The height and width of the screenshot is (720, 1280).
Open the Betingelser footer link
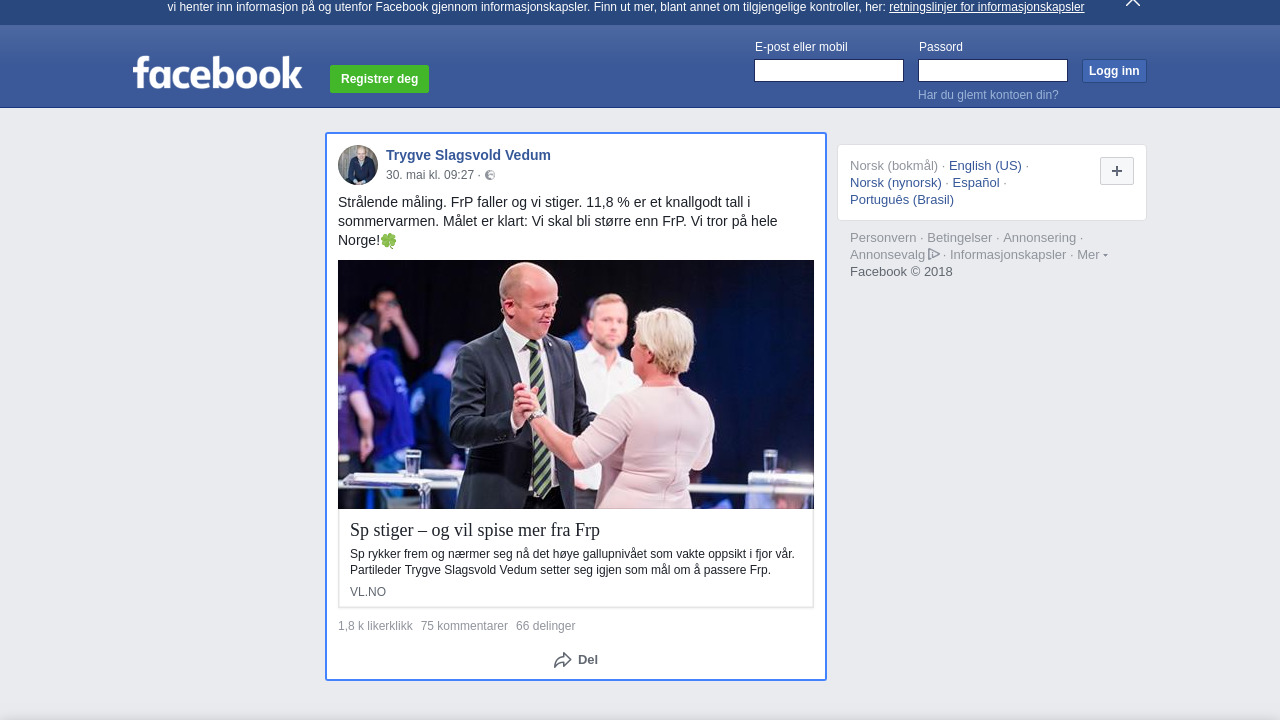pos(960,238)
